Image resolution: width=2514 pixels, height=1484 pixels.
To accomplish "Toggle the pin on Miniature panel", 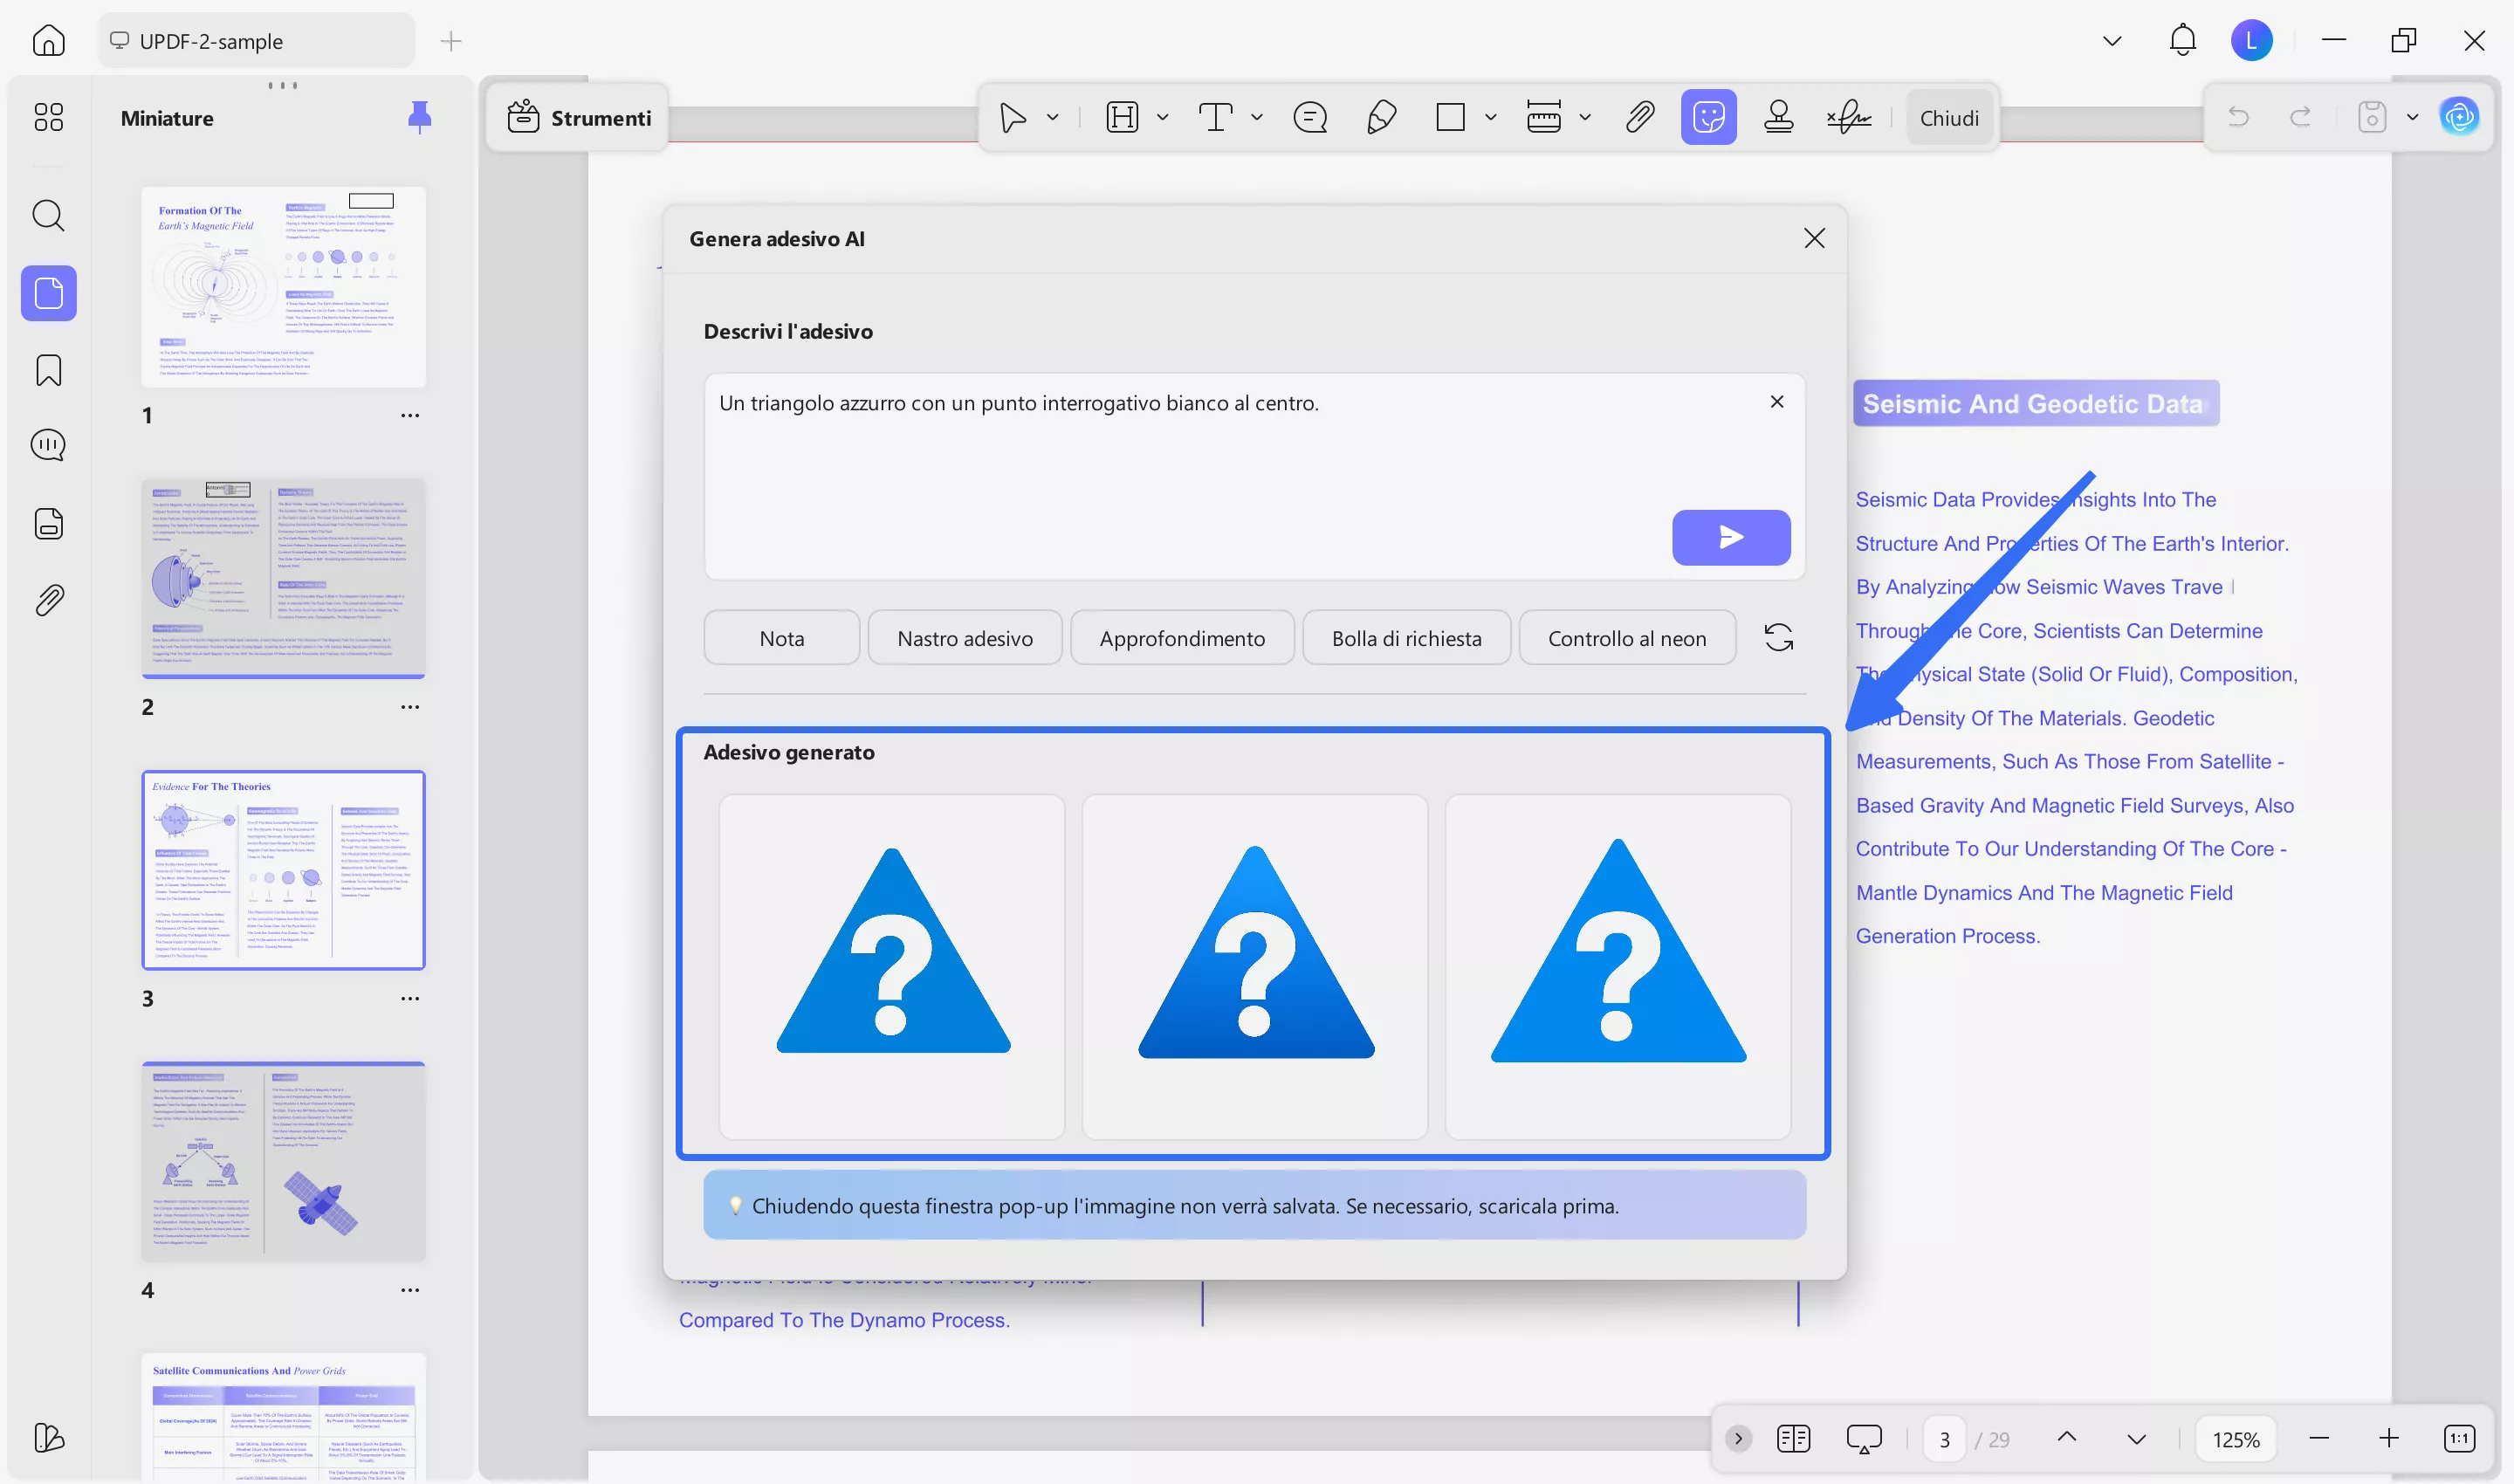I will 419,118.
